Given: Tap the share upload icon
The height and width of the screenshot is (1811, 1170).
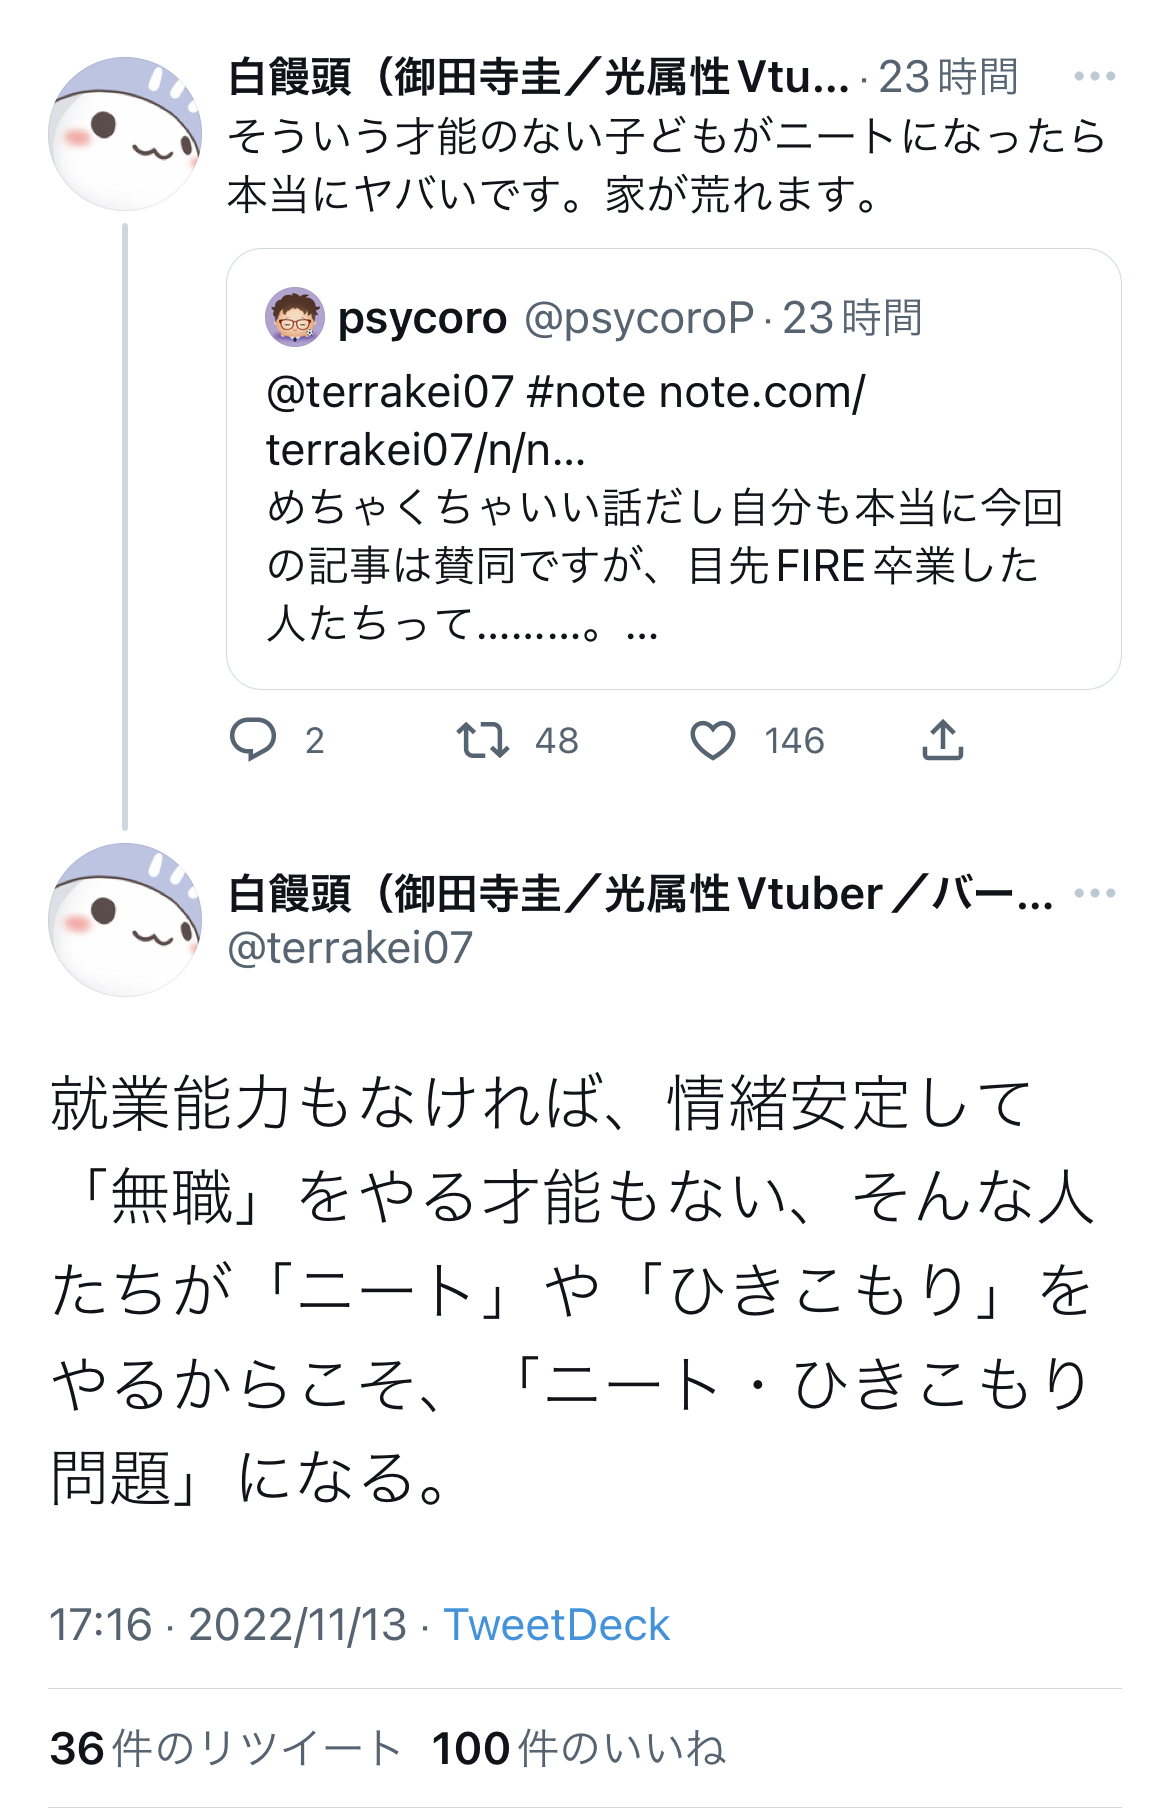Looking at the screenshot, I should 942,740.
